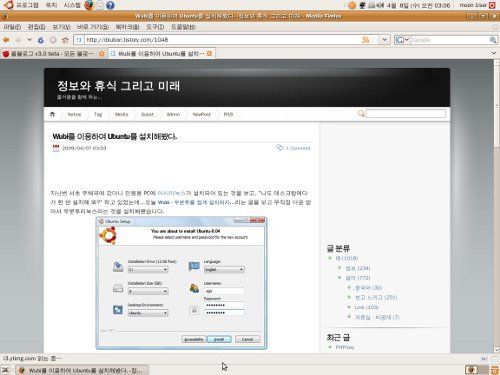Click the Wubi Firefox window taskbar button
Viewport: 500px width, 375px height.
(81, 370)
